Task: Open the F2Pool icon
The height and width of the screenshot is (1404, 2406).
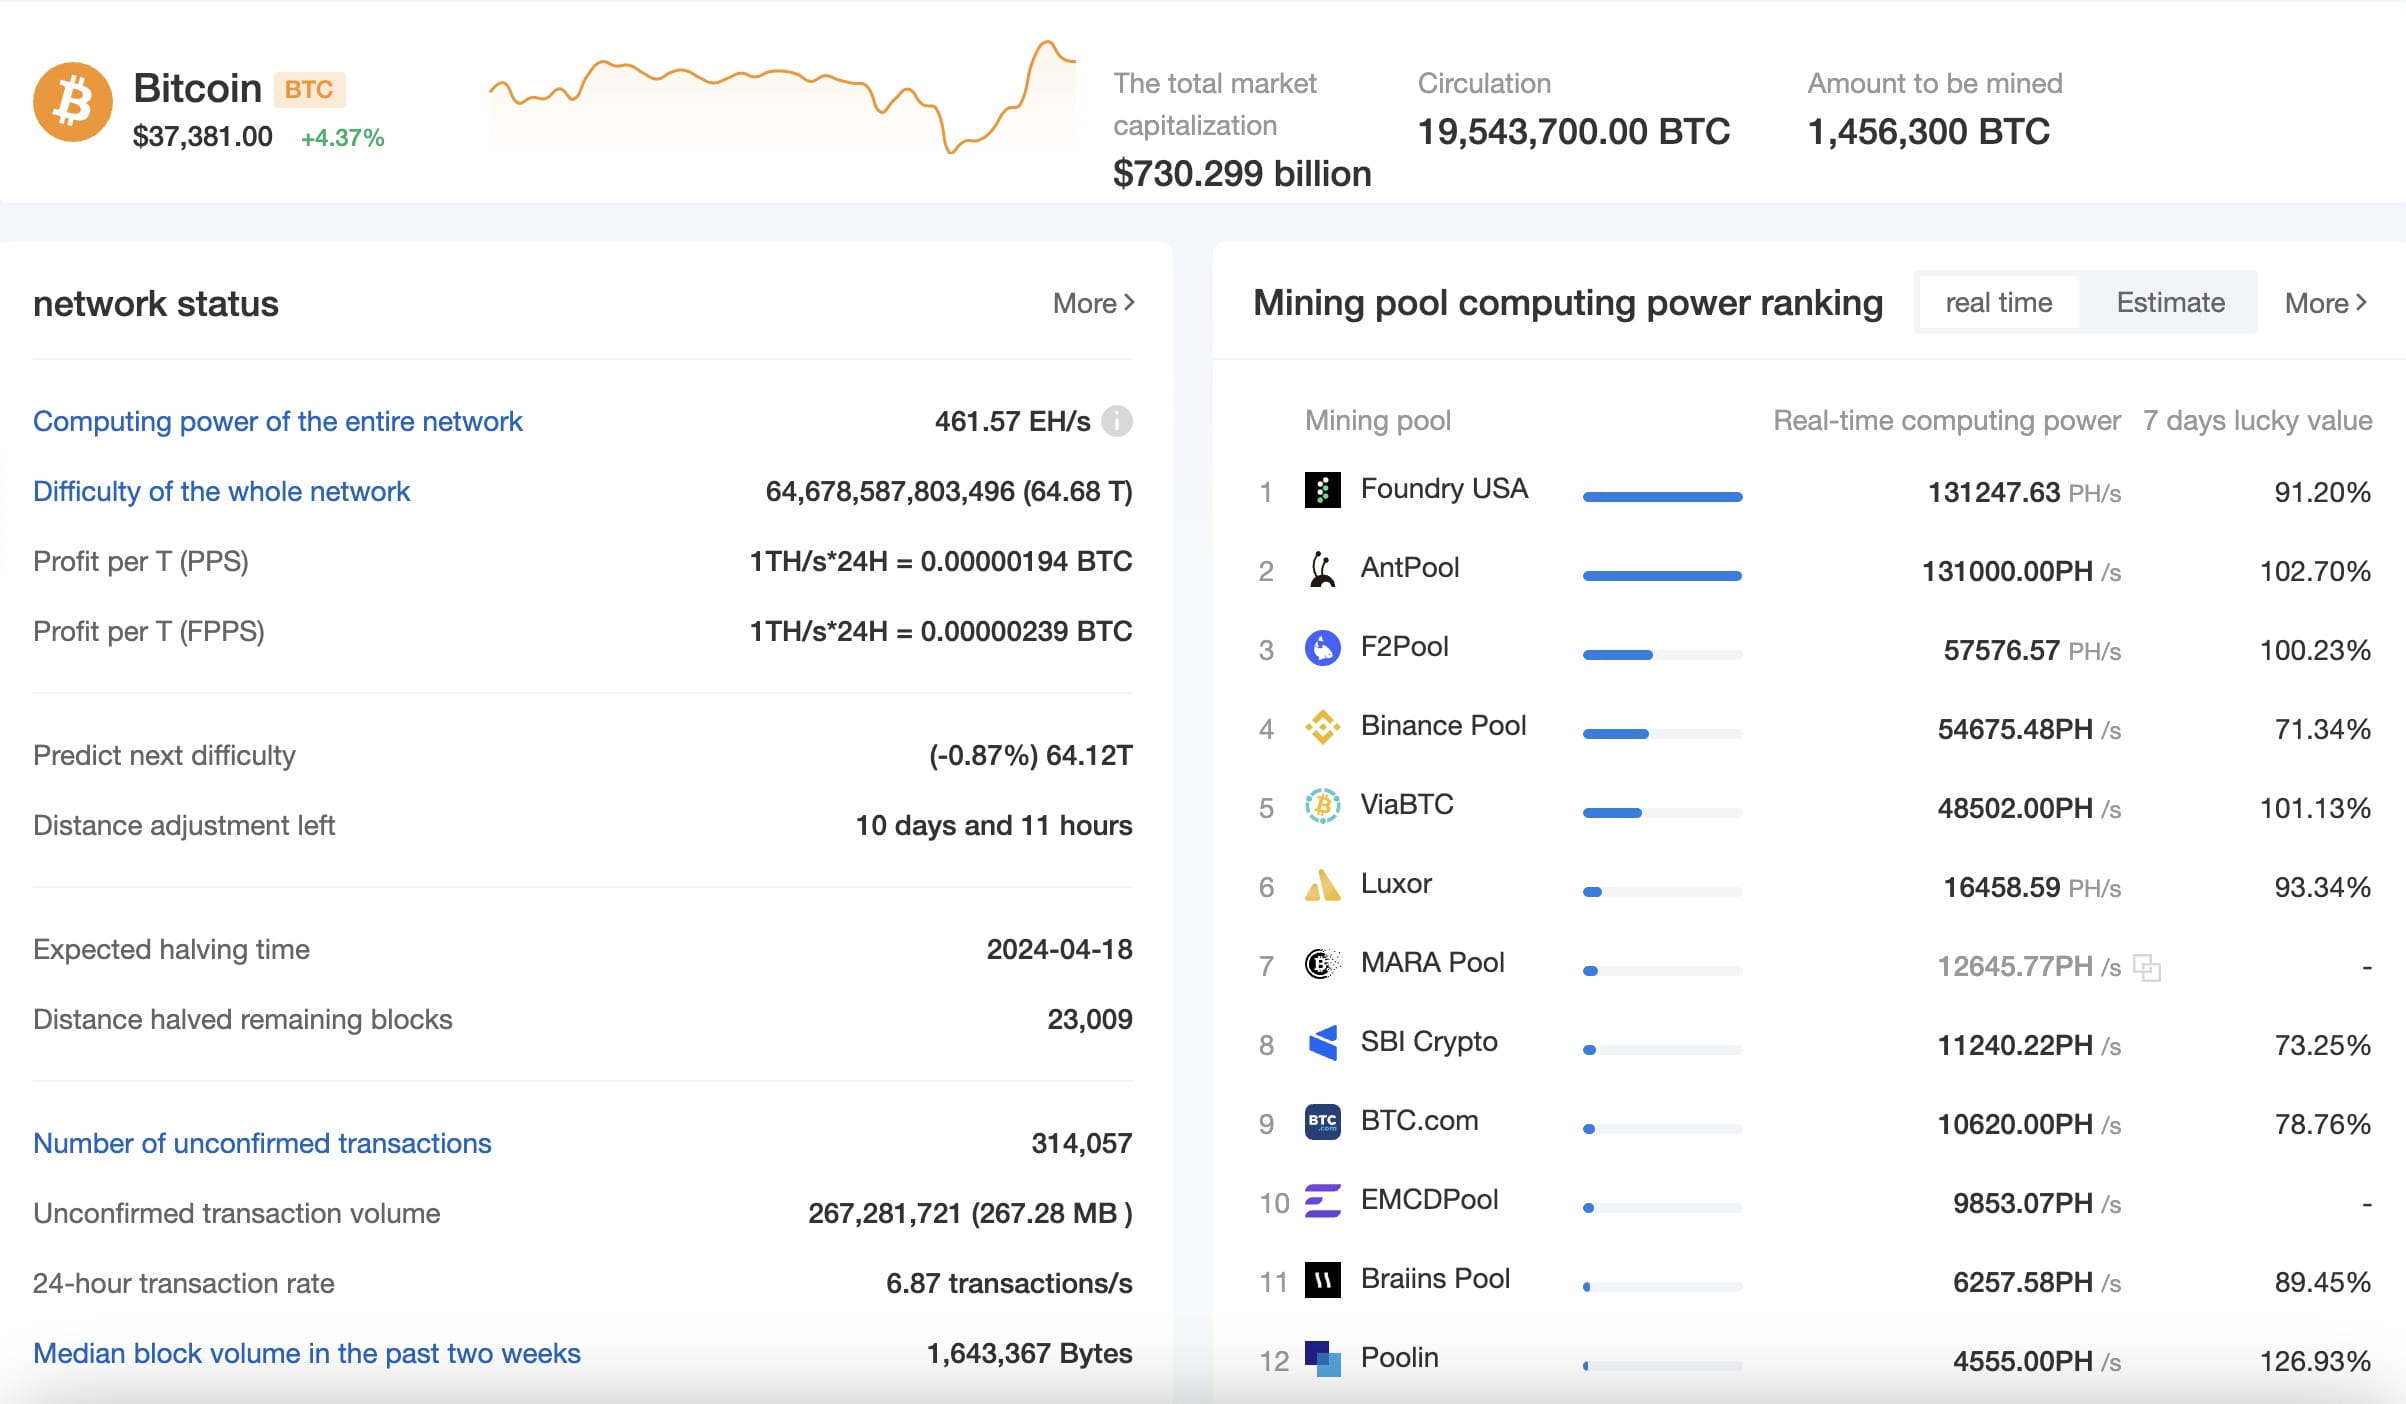Action: pos(1322,648)
